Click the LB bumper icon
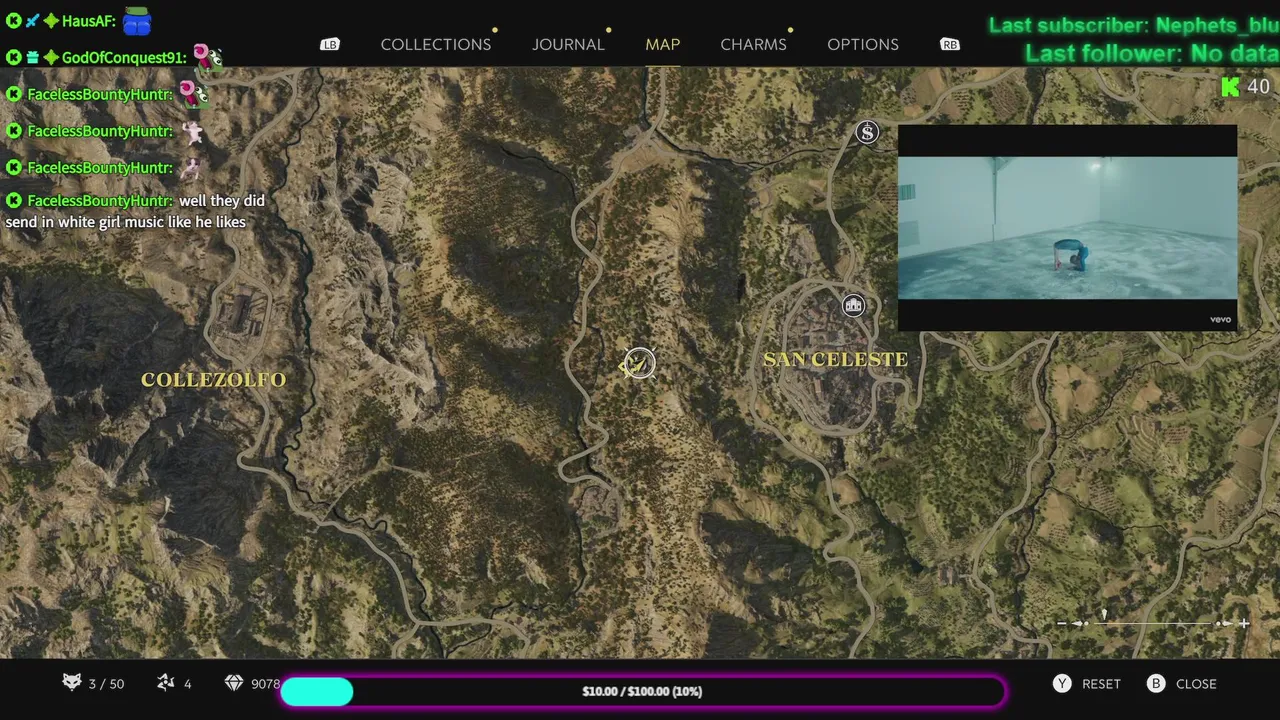This screenshot has width=1280, height=720. coord(329,44)
